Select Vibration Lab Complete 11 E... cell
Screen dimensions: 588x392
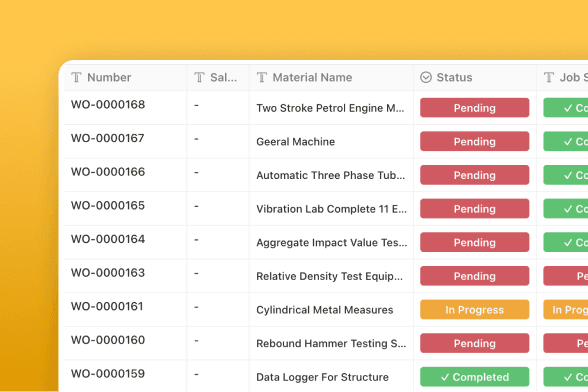331,209
